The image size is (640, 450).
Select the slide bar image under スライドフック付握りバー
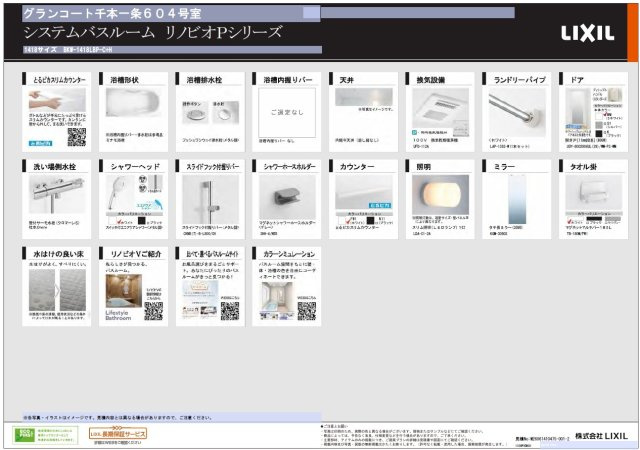click(x=210, y=199)
